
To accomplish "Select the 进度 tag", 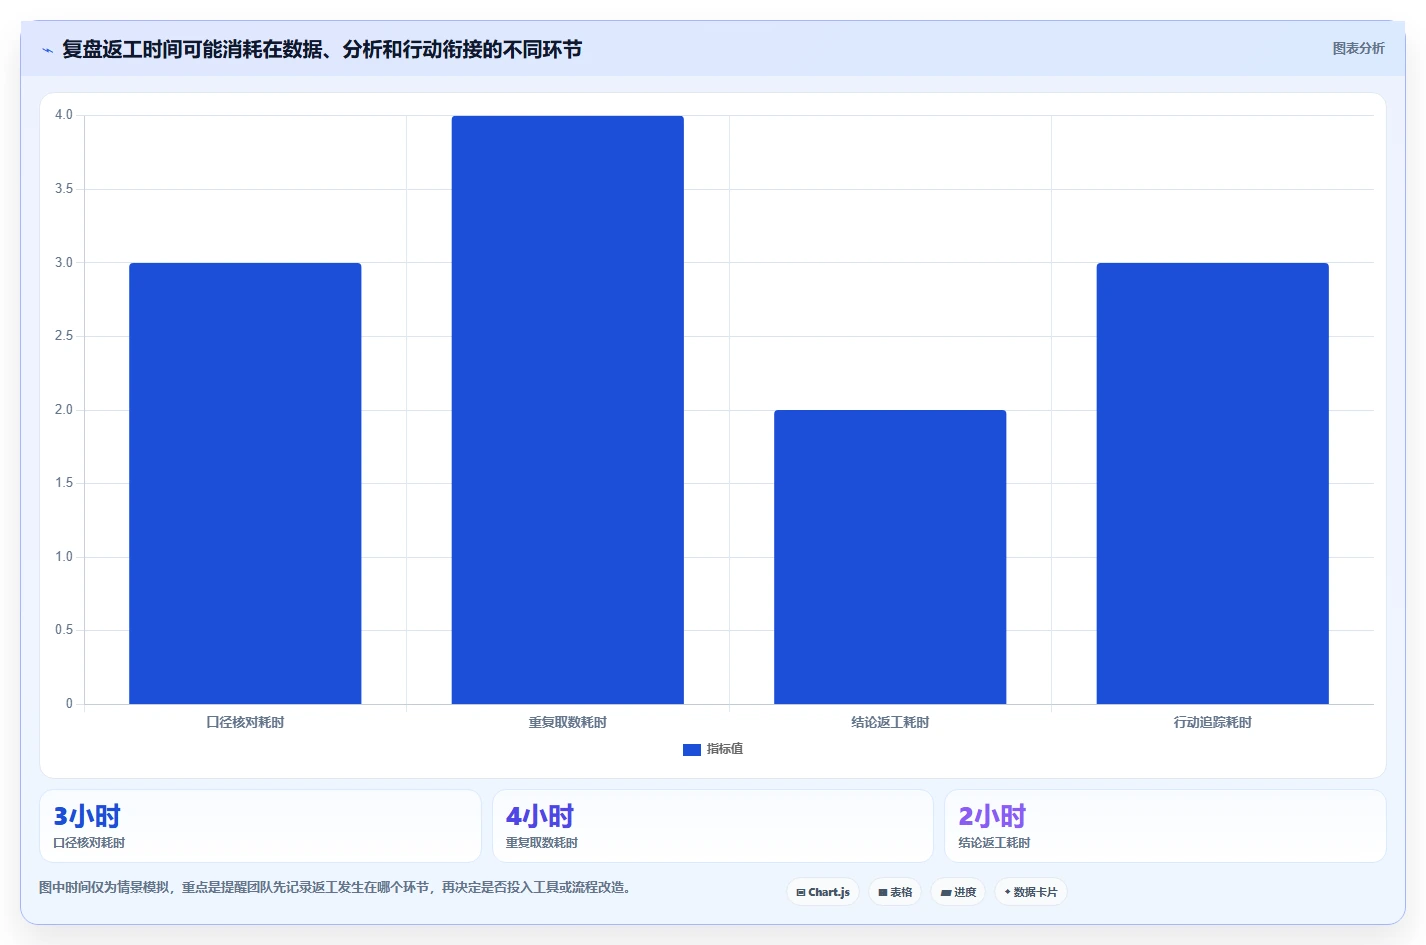I will tap(958, 892).
